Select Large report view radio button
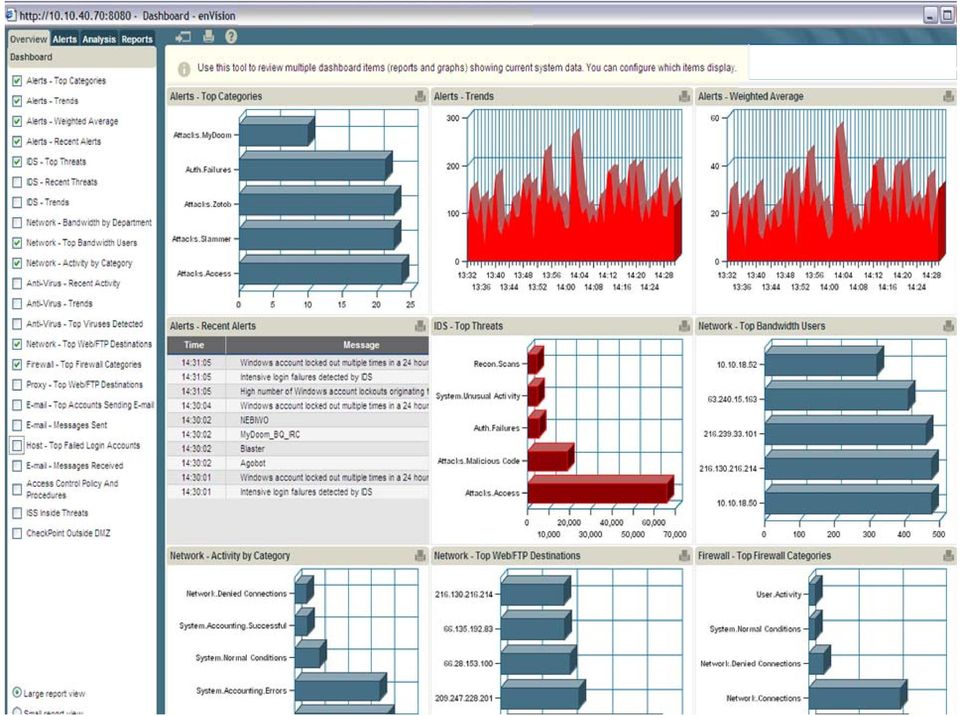 (x=17, y=693)
